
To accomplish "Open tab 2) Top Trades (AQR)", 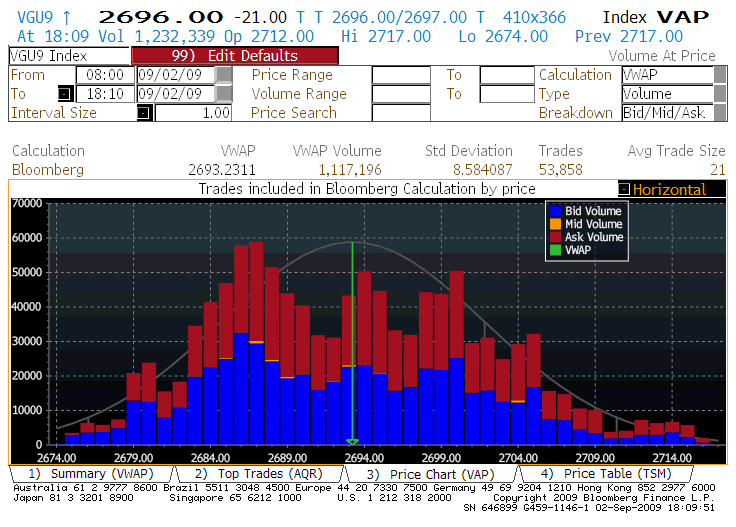I will (x=260, y=474).
